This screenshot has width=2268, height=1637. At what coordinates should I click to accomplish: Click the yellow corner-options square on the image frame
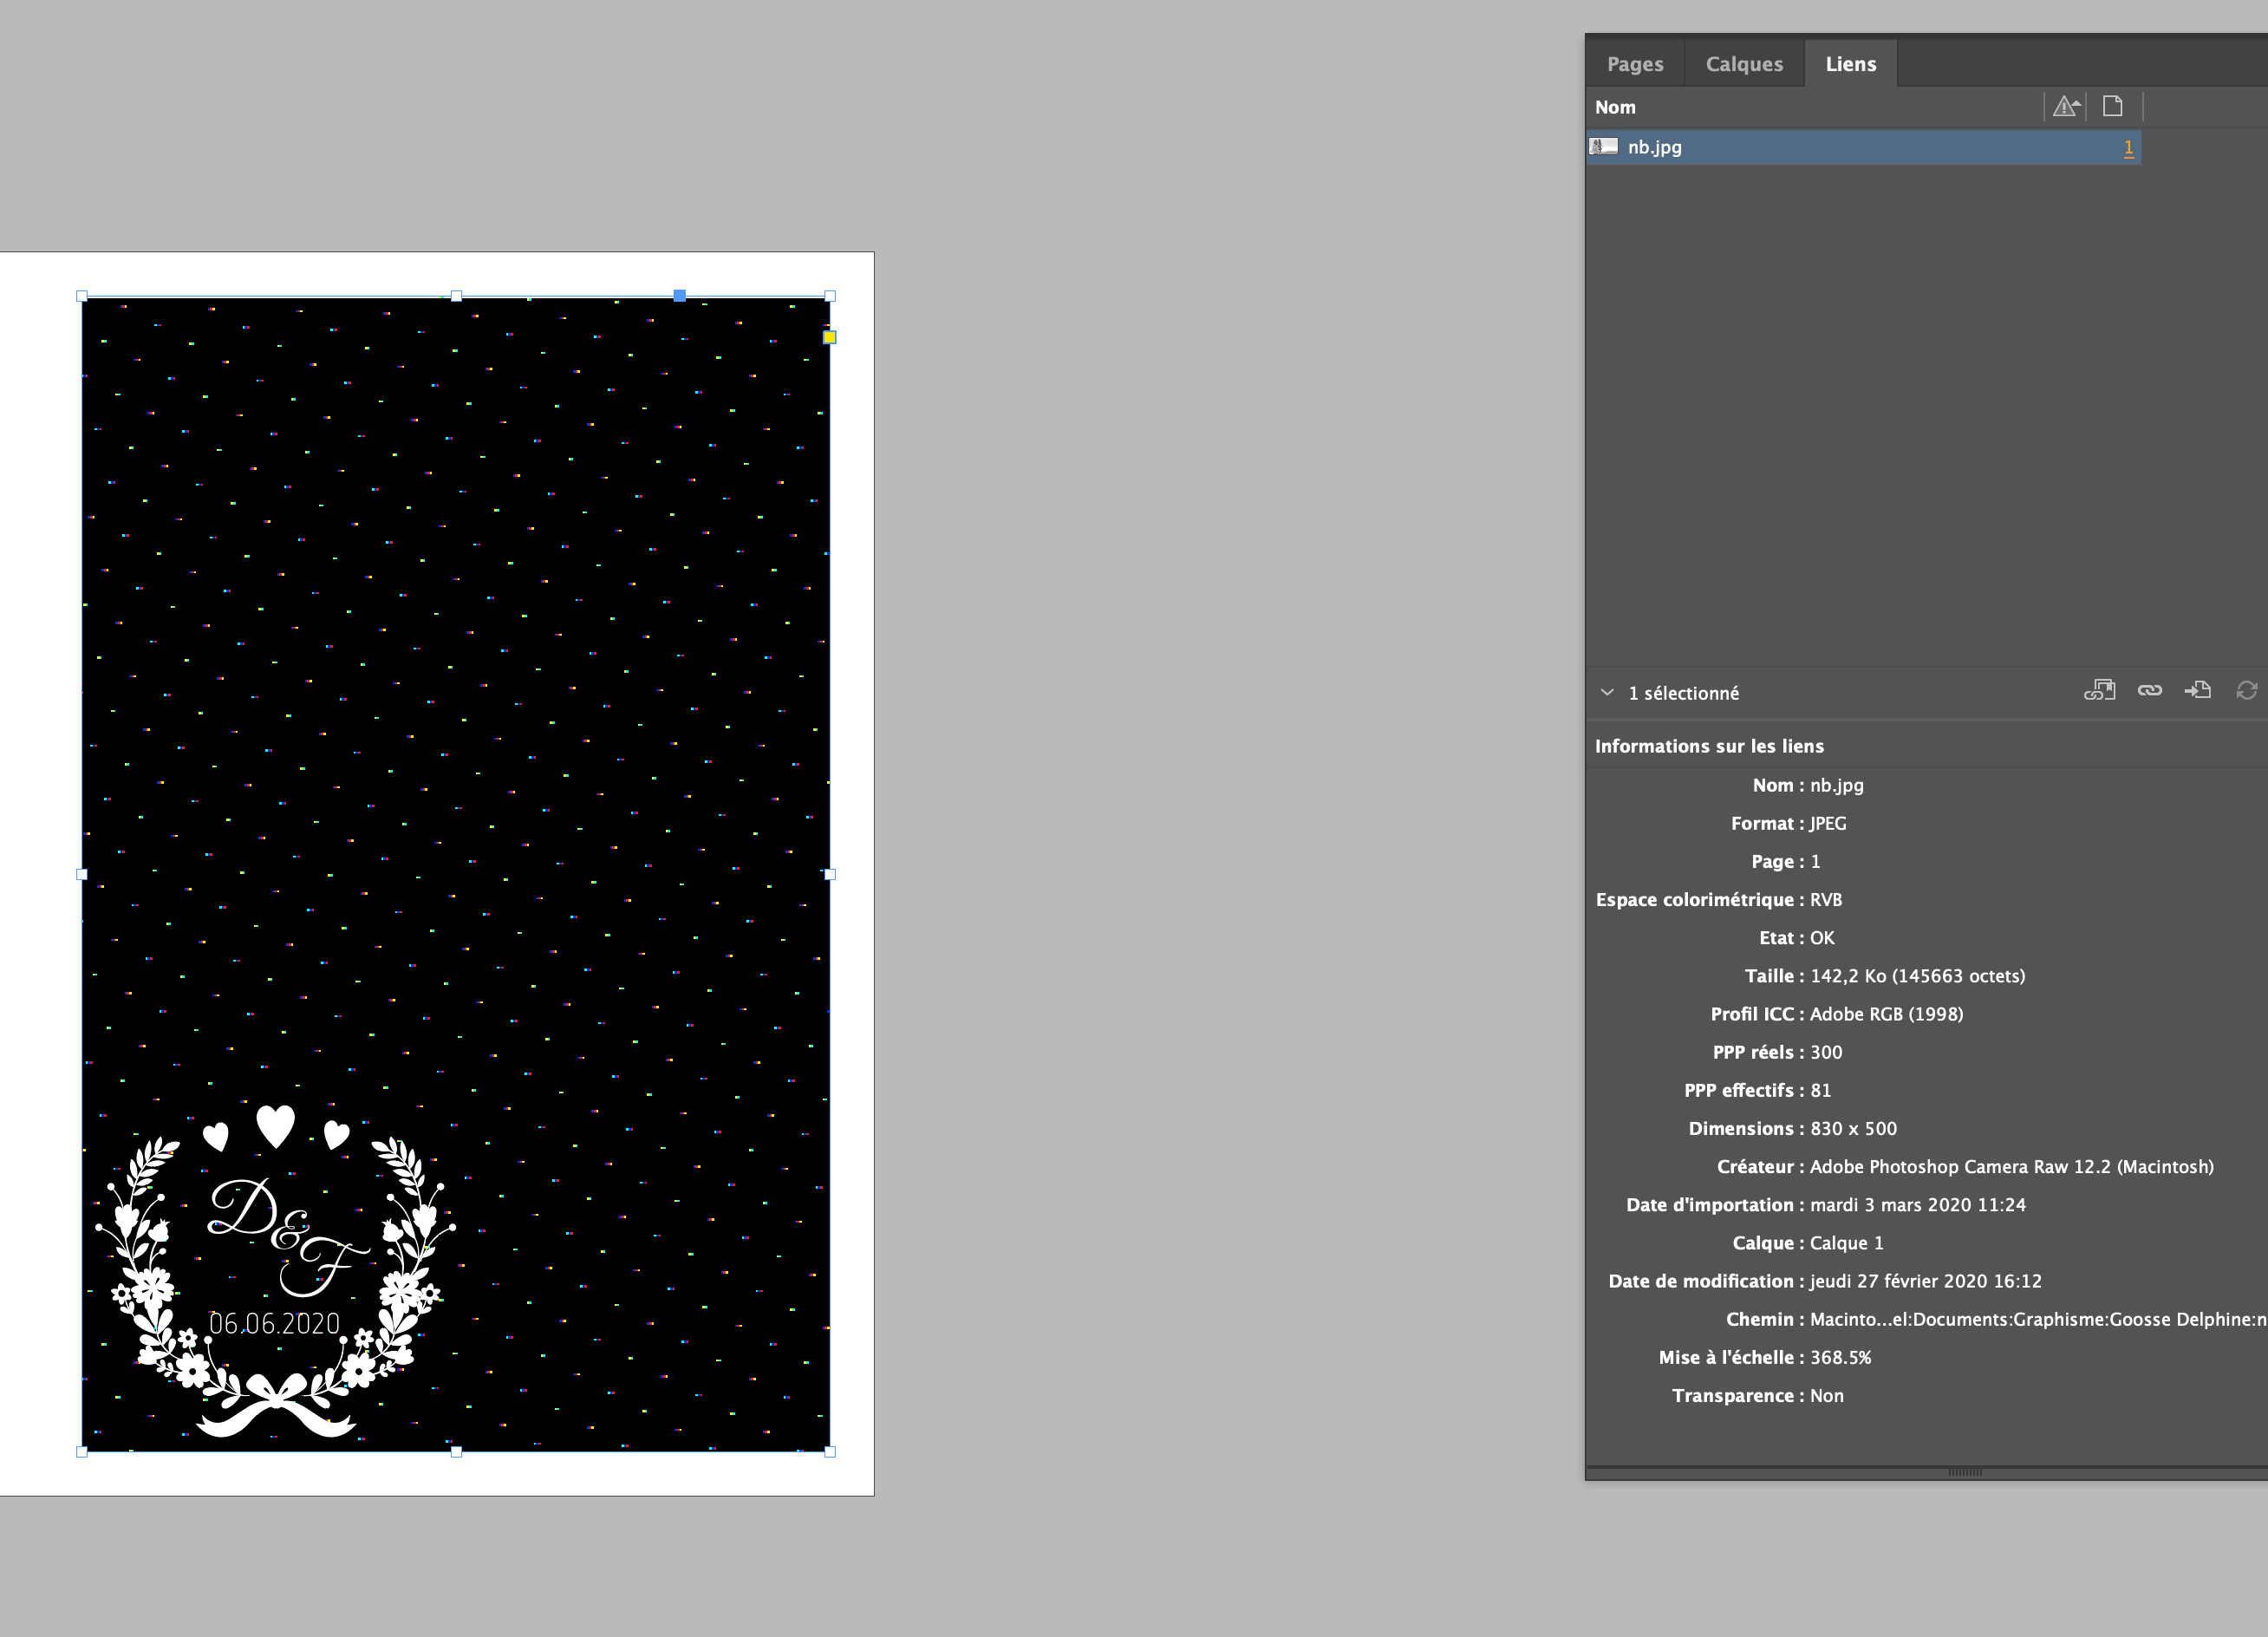(829, 337)
